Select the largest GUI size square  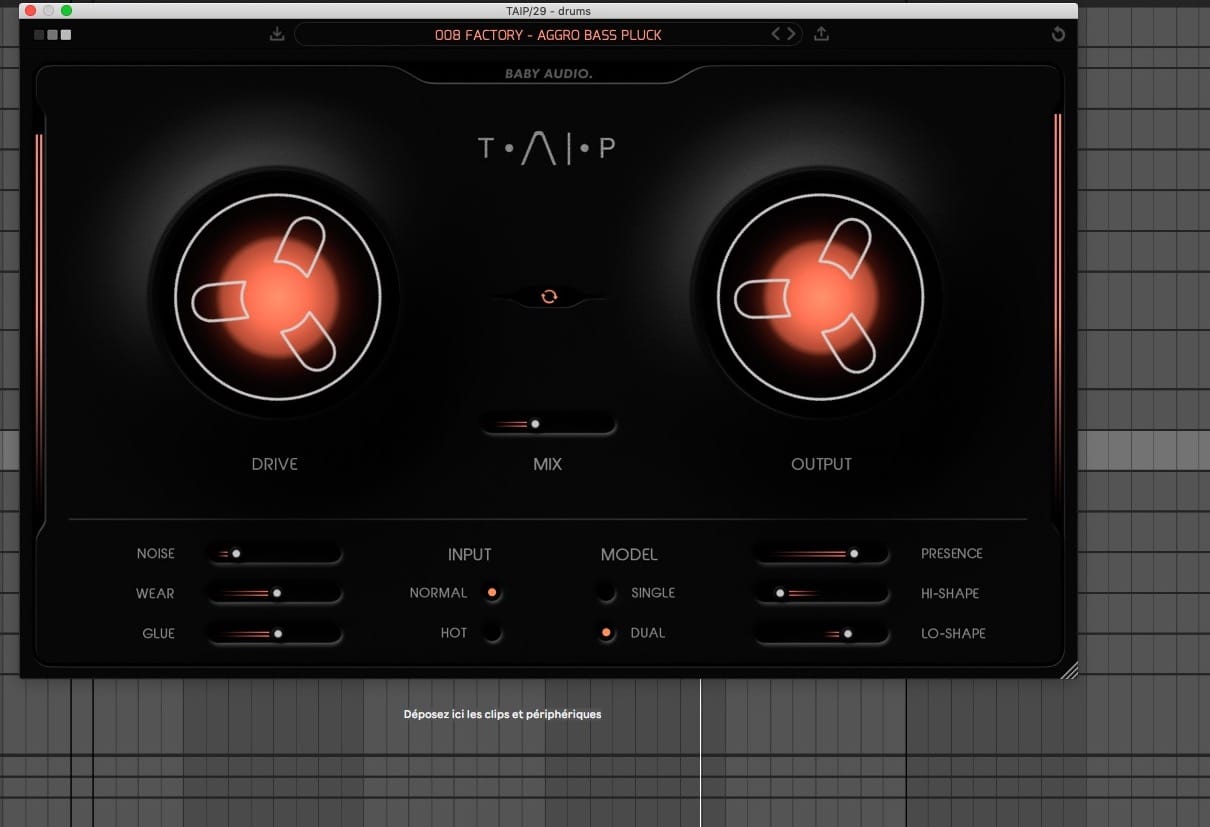[x=66, y=33]
